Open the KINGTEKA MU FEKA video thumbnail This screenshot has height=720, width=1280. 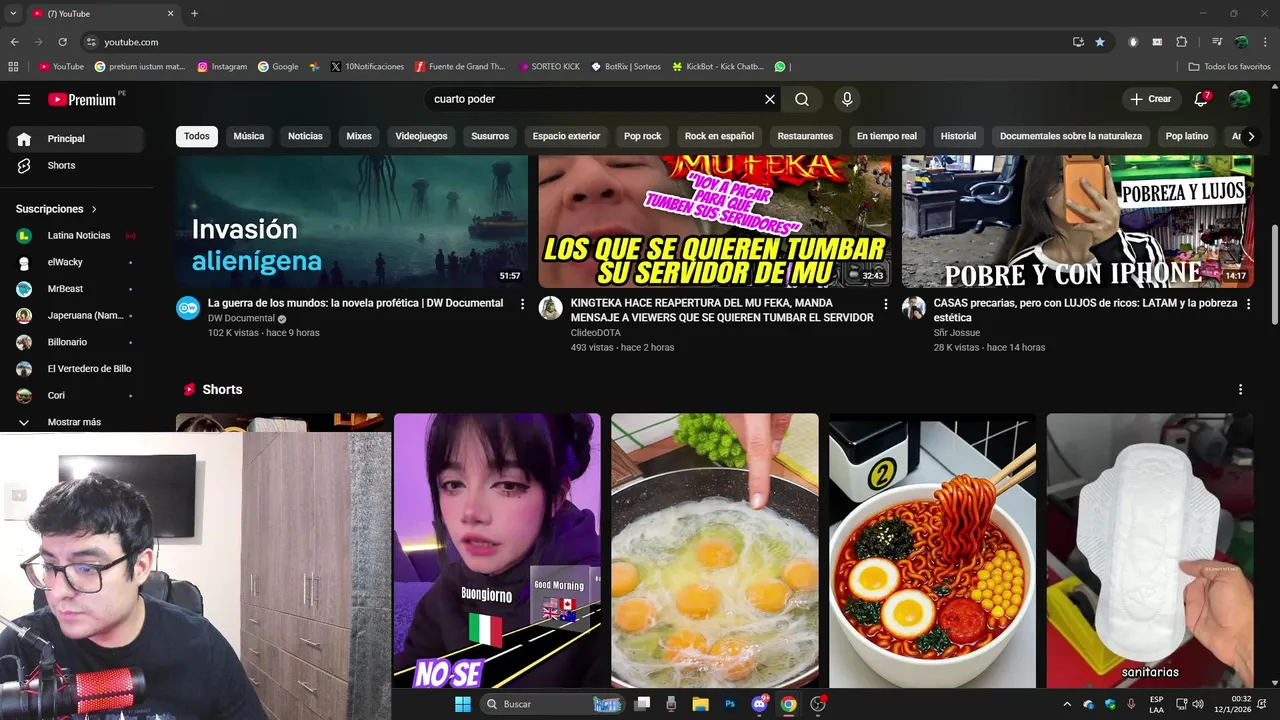[x=715, y=221]
